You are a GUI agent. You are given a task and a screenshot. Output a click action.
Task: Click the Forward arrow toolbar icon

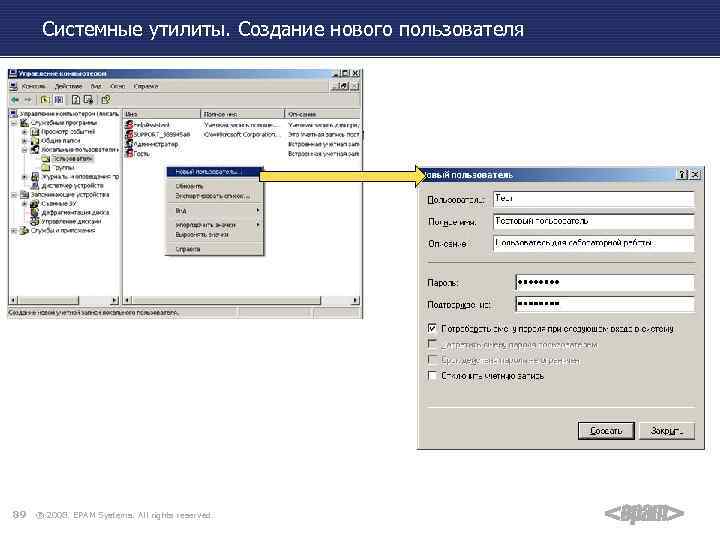click(x=28, y=100)
